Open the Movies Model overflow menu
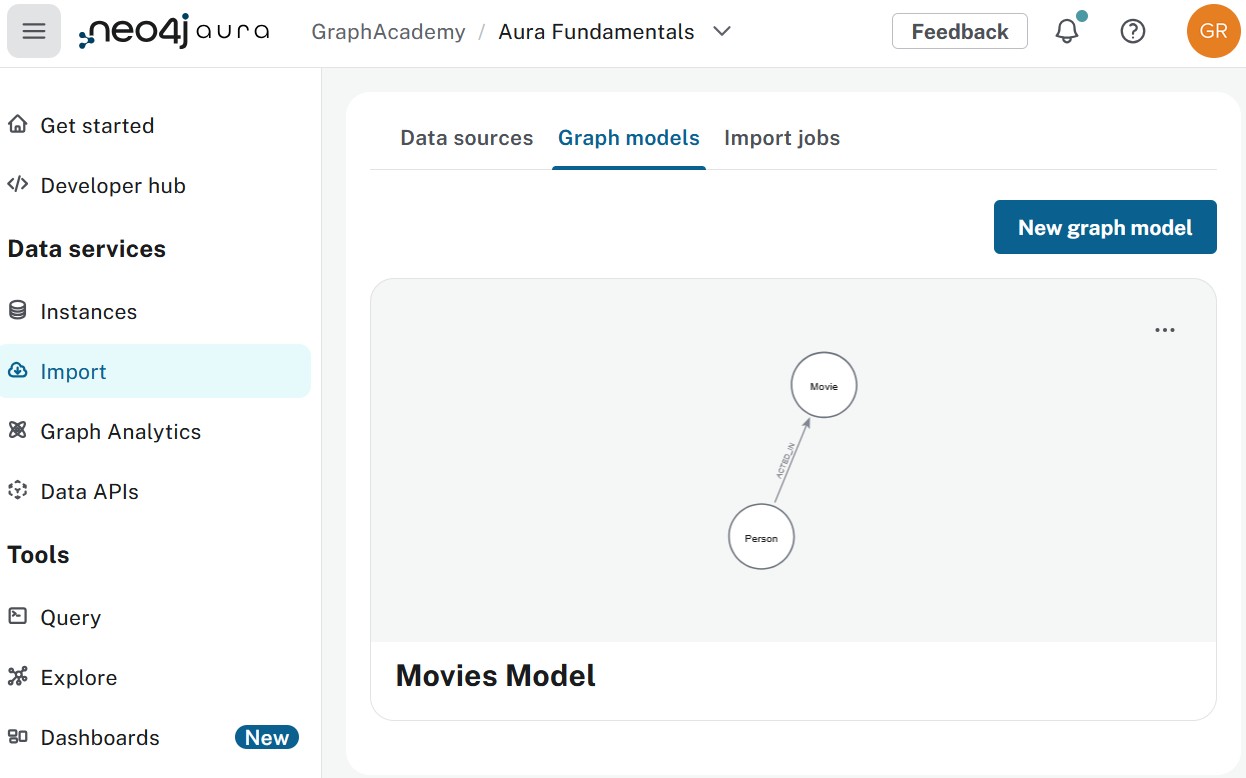 1164,329
